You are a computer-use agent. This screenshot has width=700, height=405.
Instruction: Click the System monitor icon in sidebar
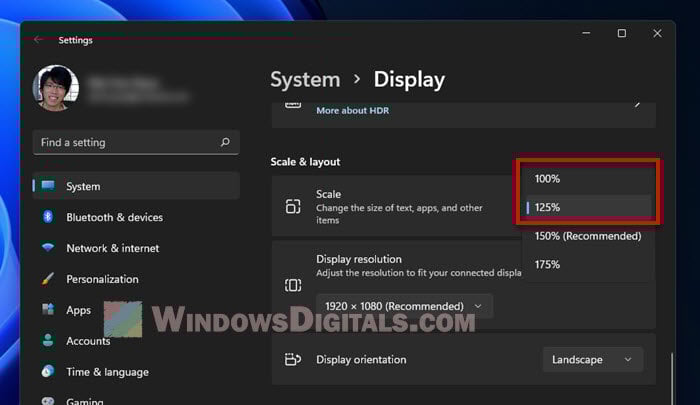48,186
